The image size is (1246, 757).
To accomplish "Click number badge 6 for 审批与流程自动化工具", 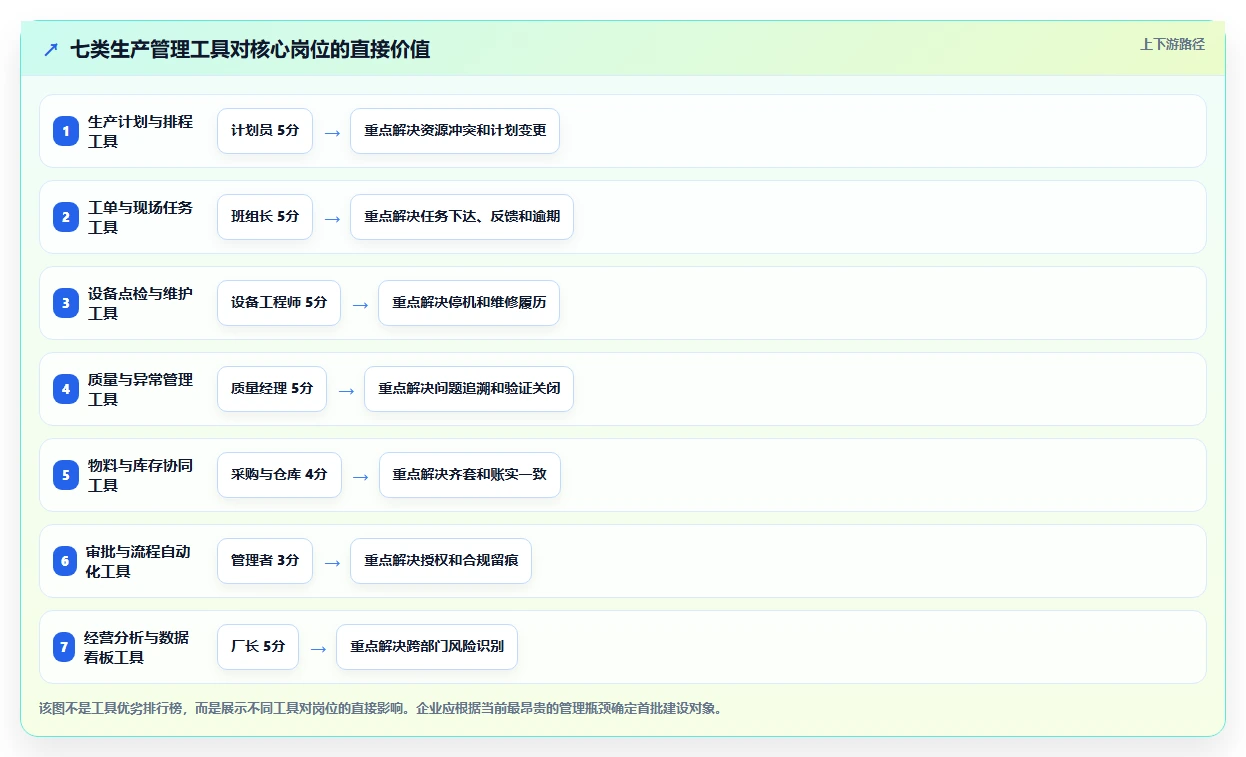I will coord(65,561).
